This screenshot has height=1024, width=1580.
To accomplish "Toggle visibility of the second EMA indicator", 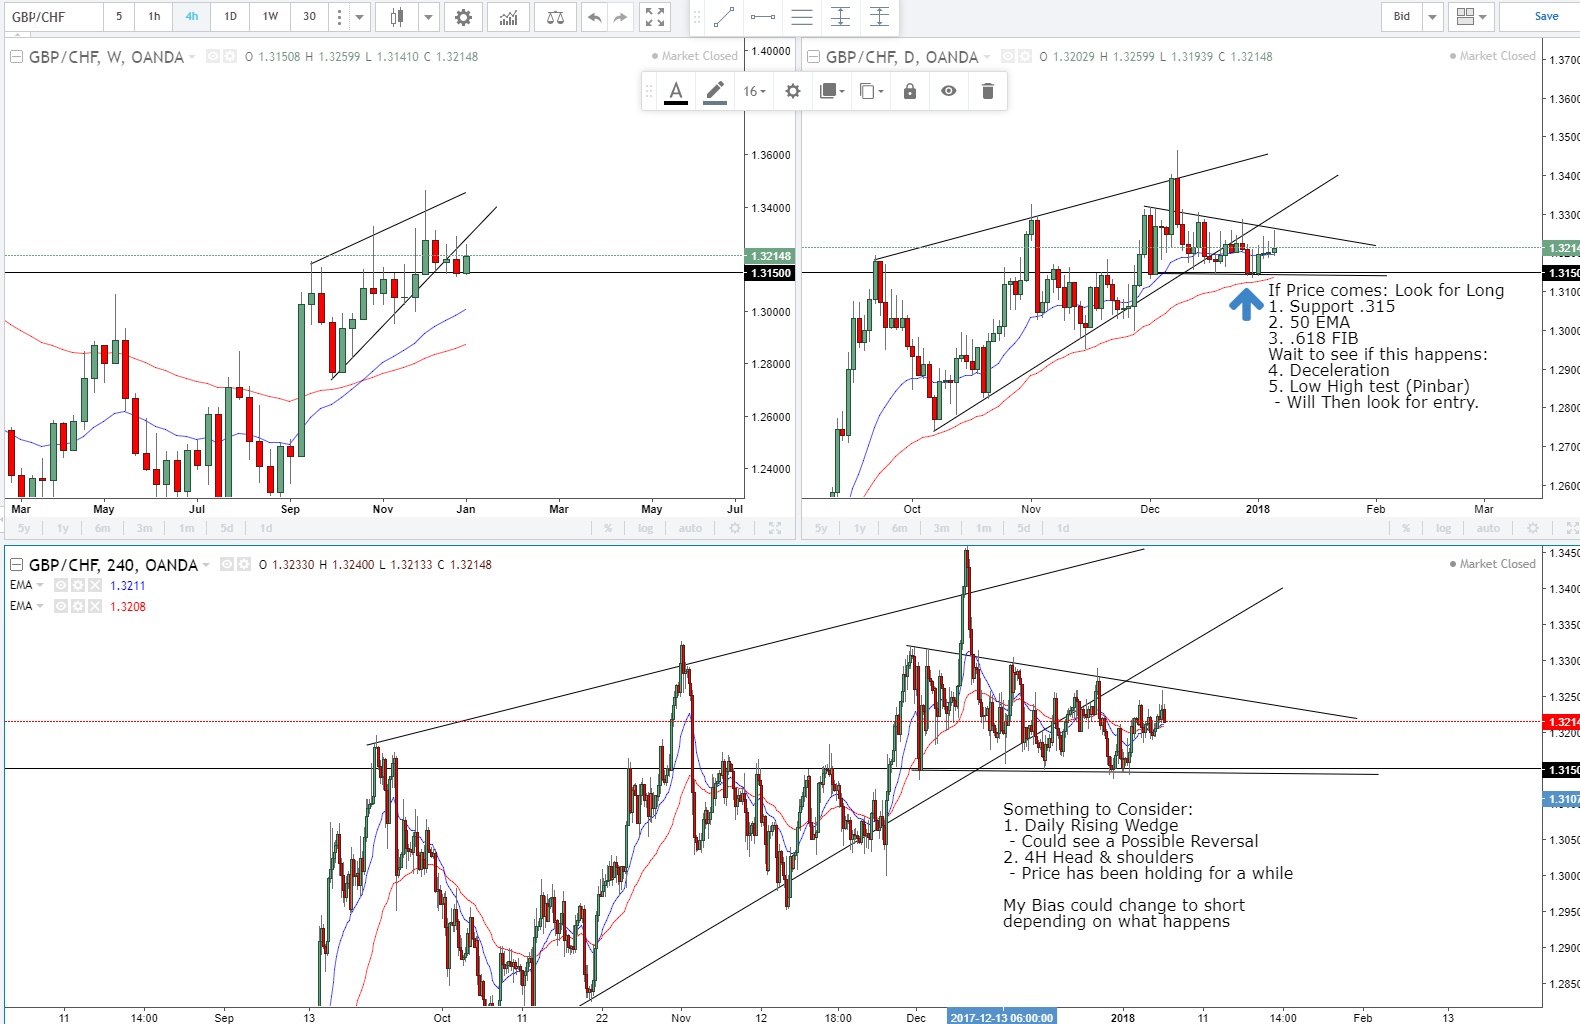I will click(x=61, y=606).
